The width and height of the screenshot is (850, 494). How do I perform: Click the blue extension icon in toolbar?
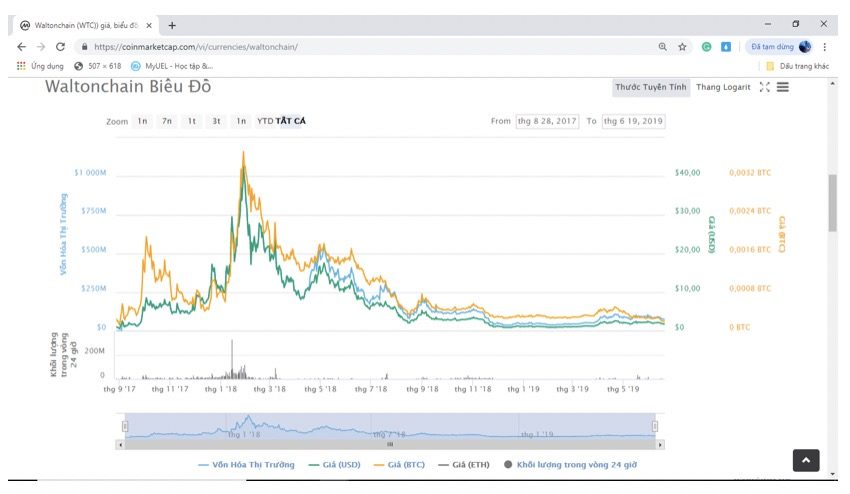(726, 47)
